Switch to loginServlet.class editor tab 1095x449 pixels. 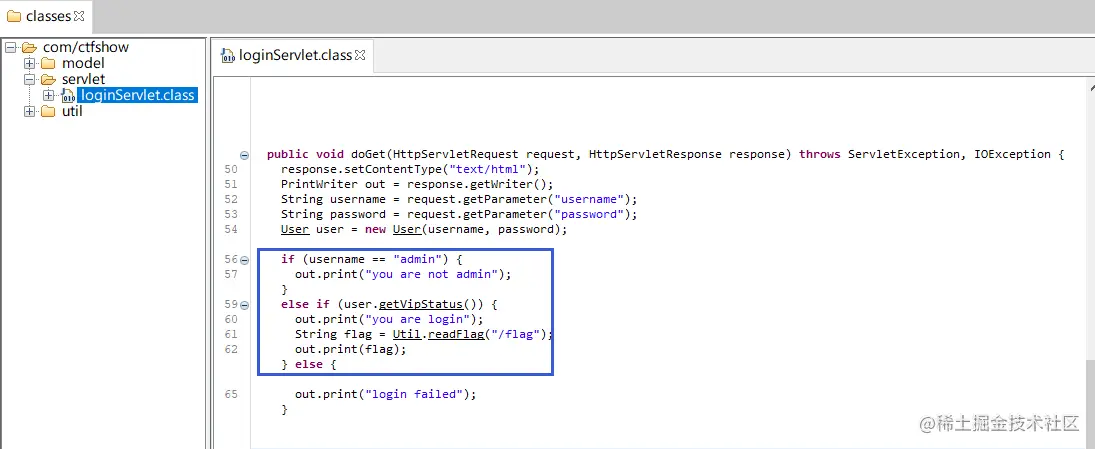pyautogui.click(x=292, y=55)
